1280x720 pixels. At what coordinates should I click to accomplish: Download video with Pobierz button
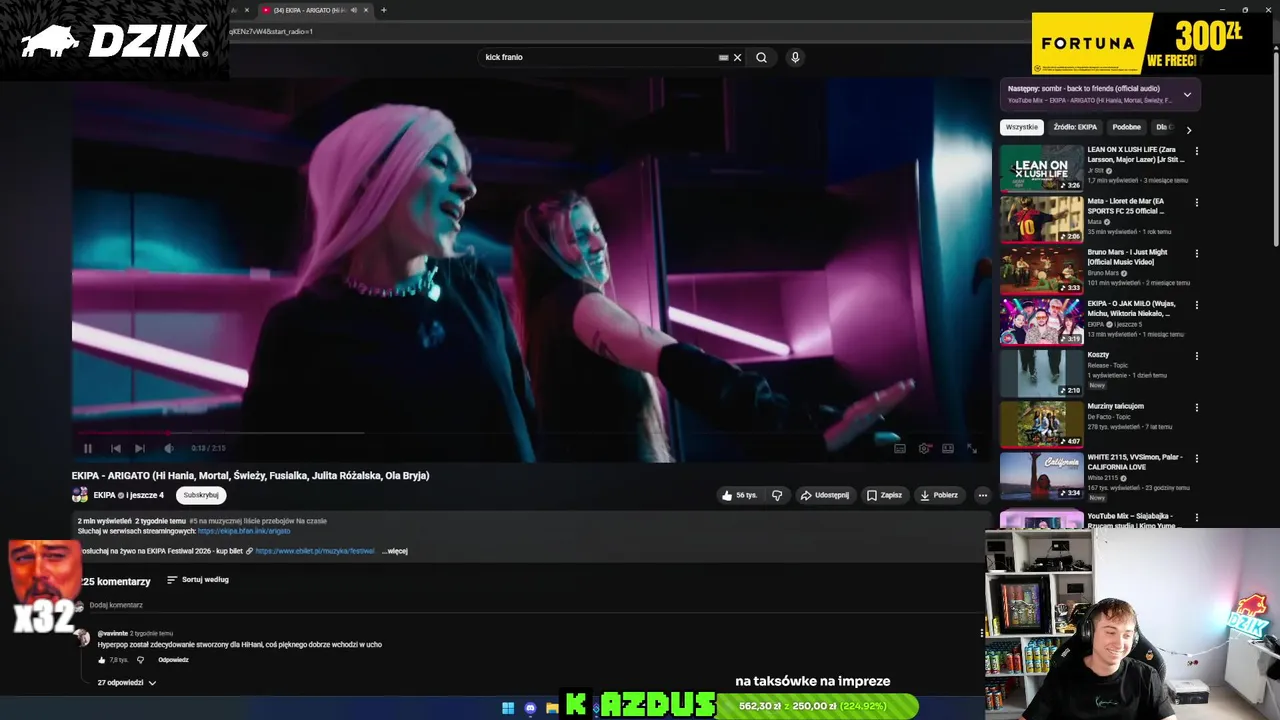939,495
